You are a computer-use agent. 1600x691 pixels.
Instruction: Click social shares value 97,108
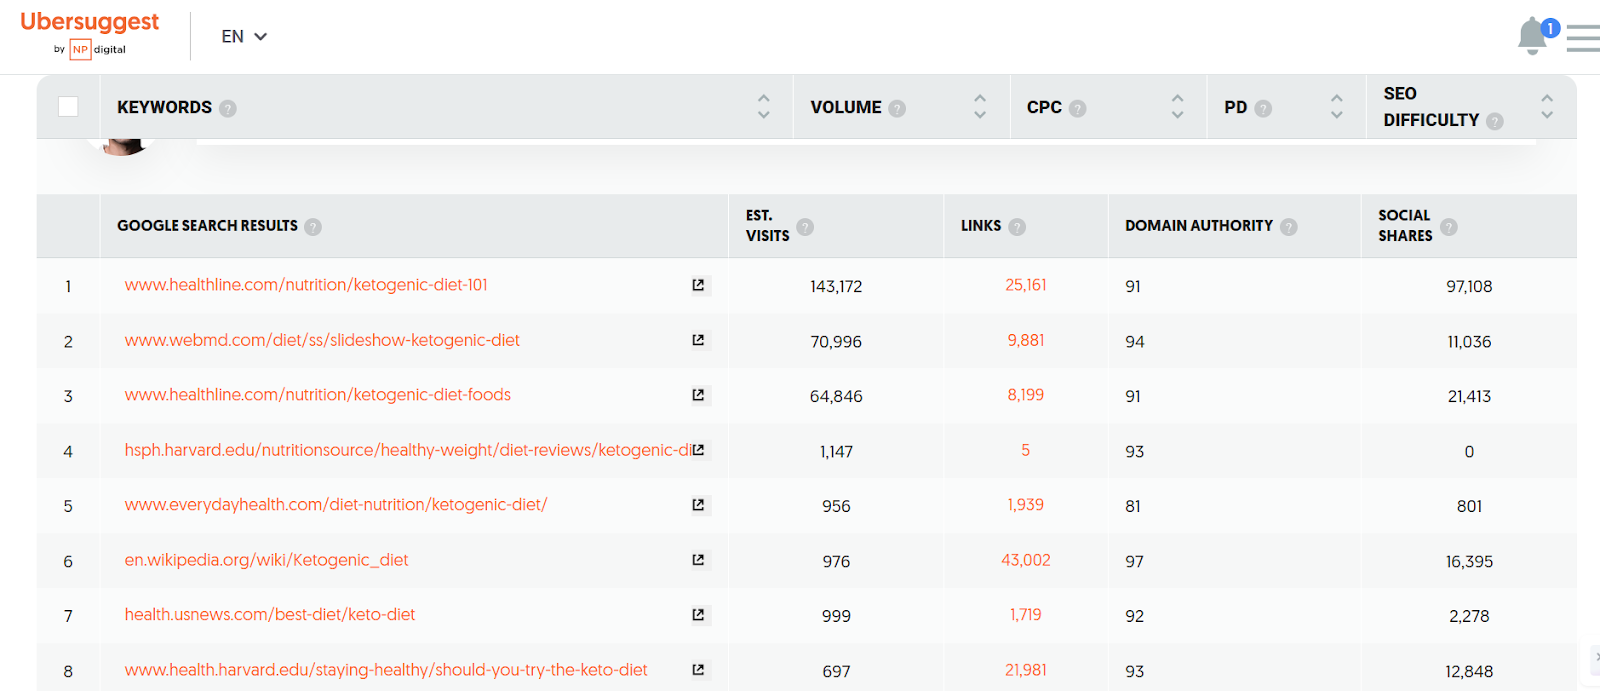(x=1469, y=286)
